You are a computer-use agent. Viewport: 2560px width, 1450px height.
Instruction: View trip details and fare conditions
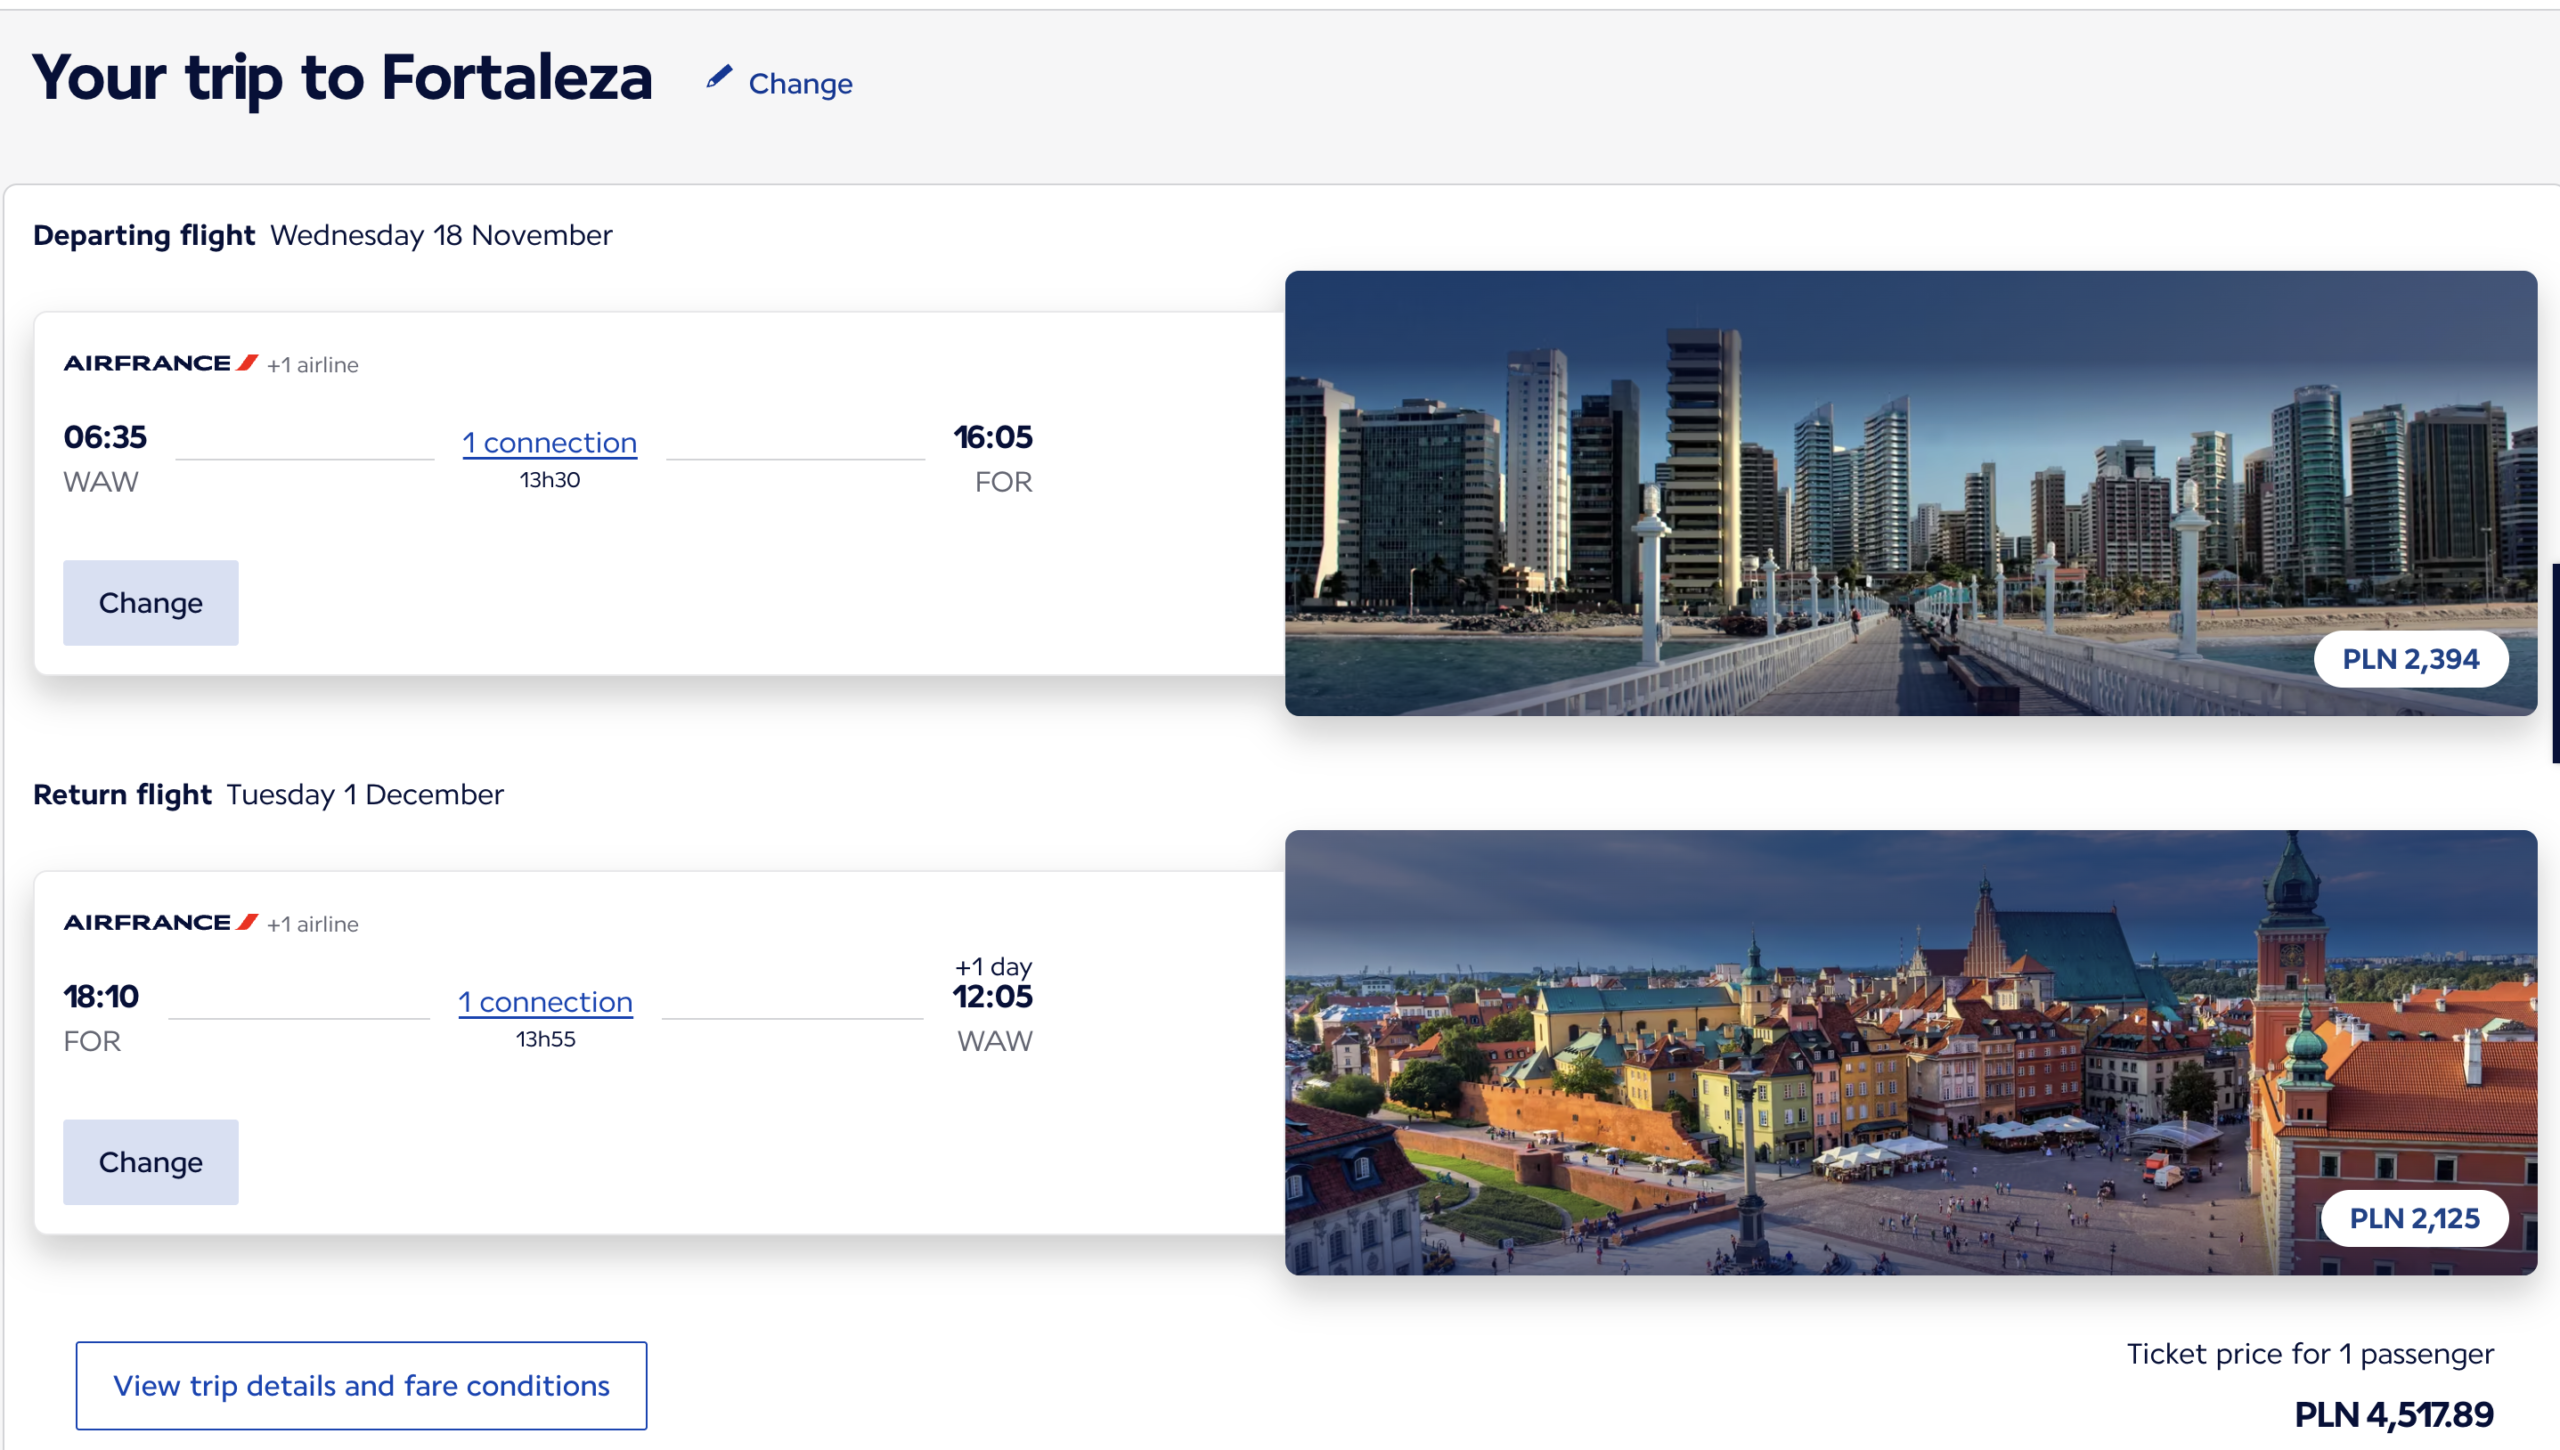[361, 1385]
